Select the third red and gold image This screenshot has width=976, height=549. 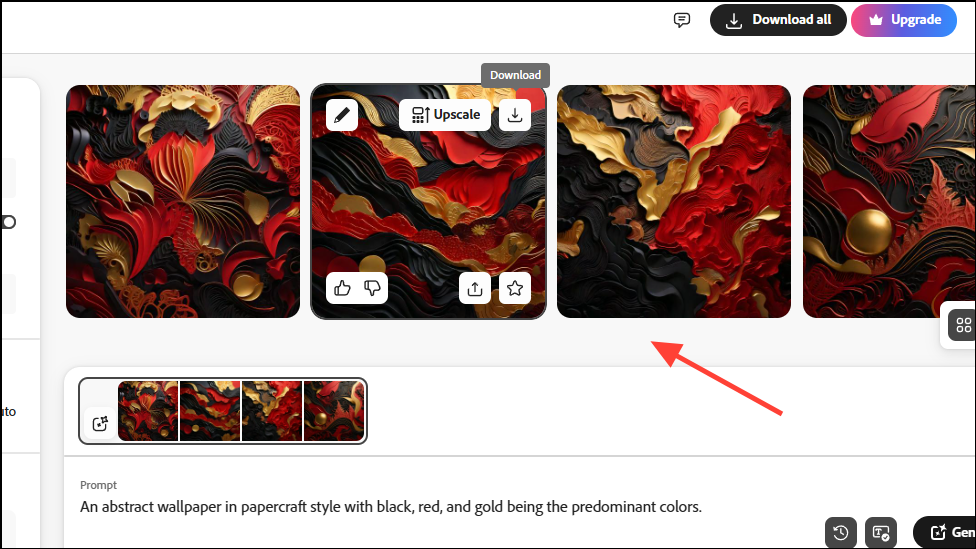pyautogui.click(x=673, y=202)
